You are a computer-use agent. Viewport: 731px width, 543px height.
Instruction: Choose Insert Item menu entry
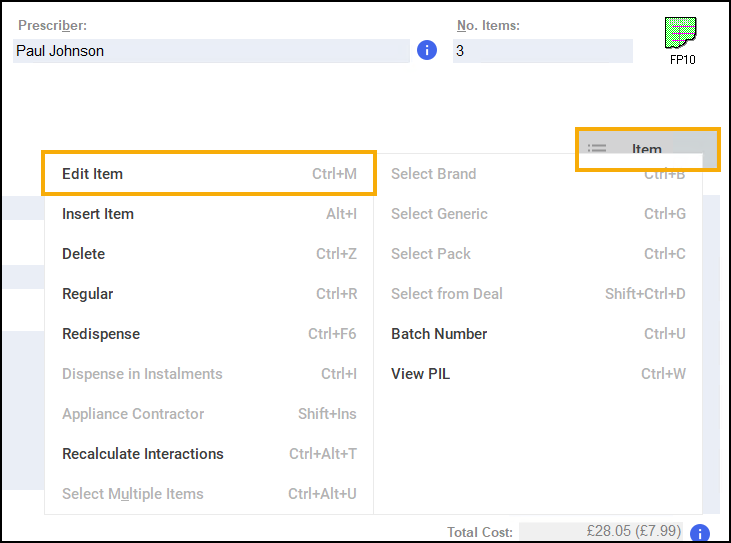point(208,214)
